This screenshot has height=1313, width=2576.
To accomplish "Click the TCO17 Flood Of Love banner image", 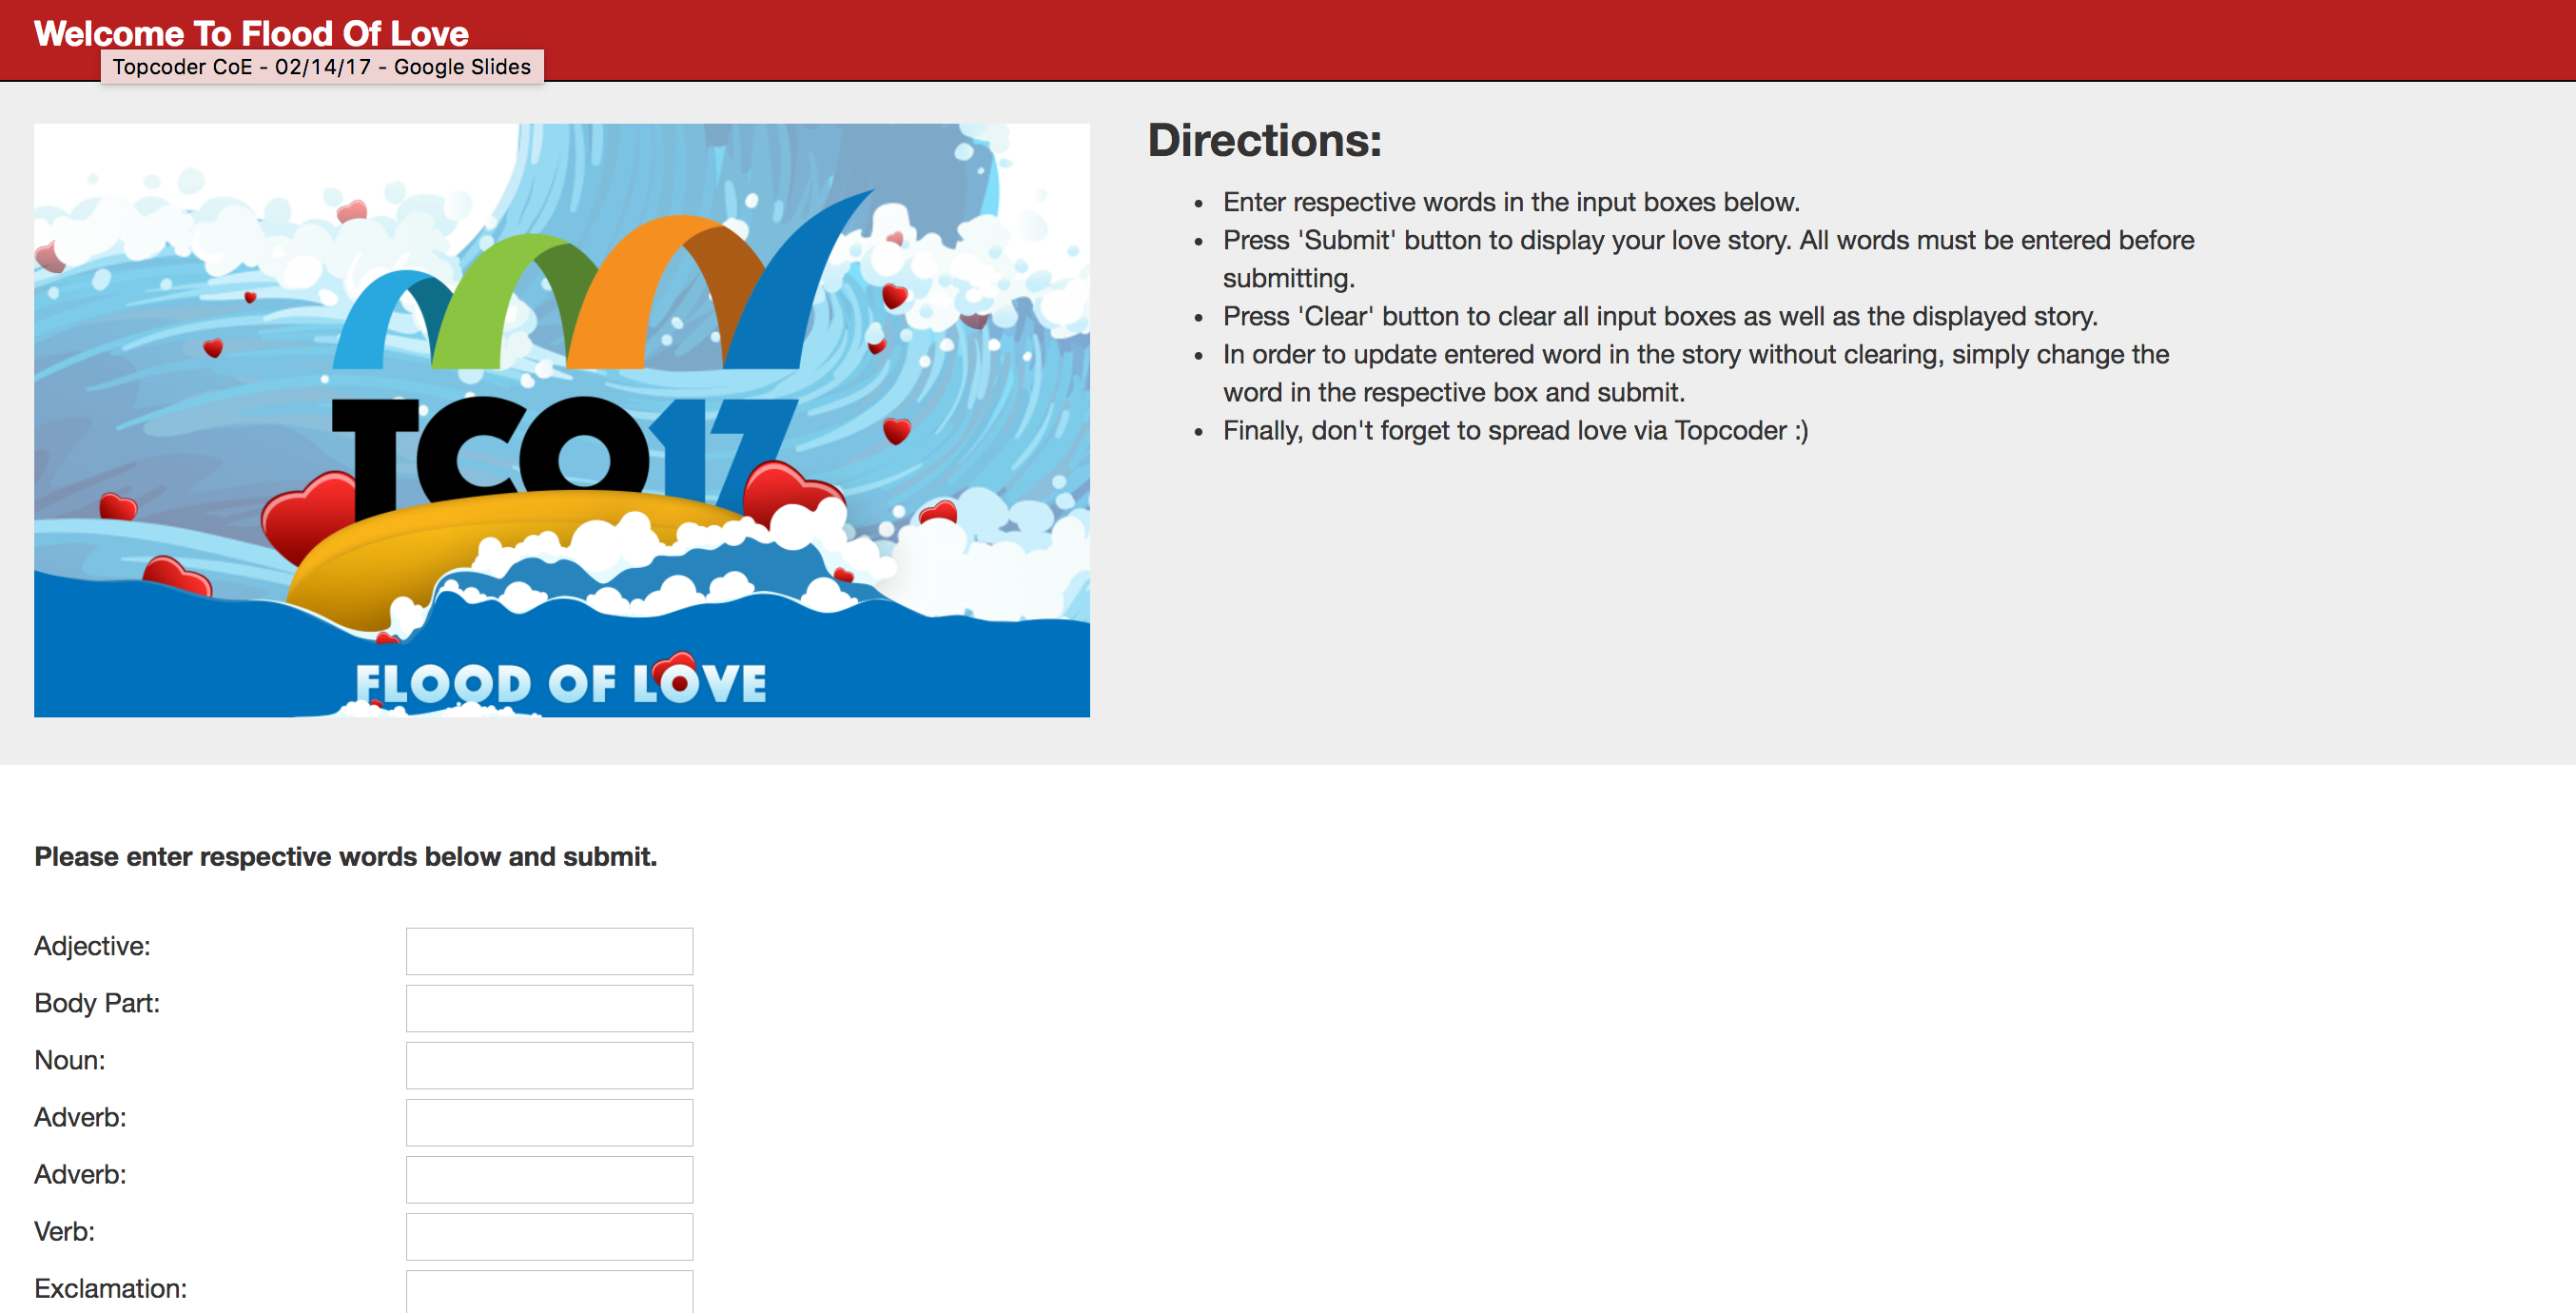I will [x=562, y=420].
